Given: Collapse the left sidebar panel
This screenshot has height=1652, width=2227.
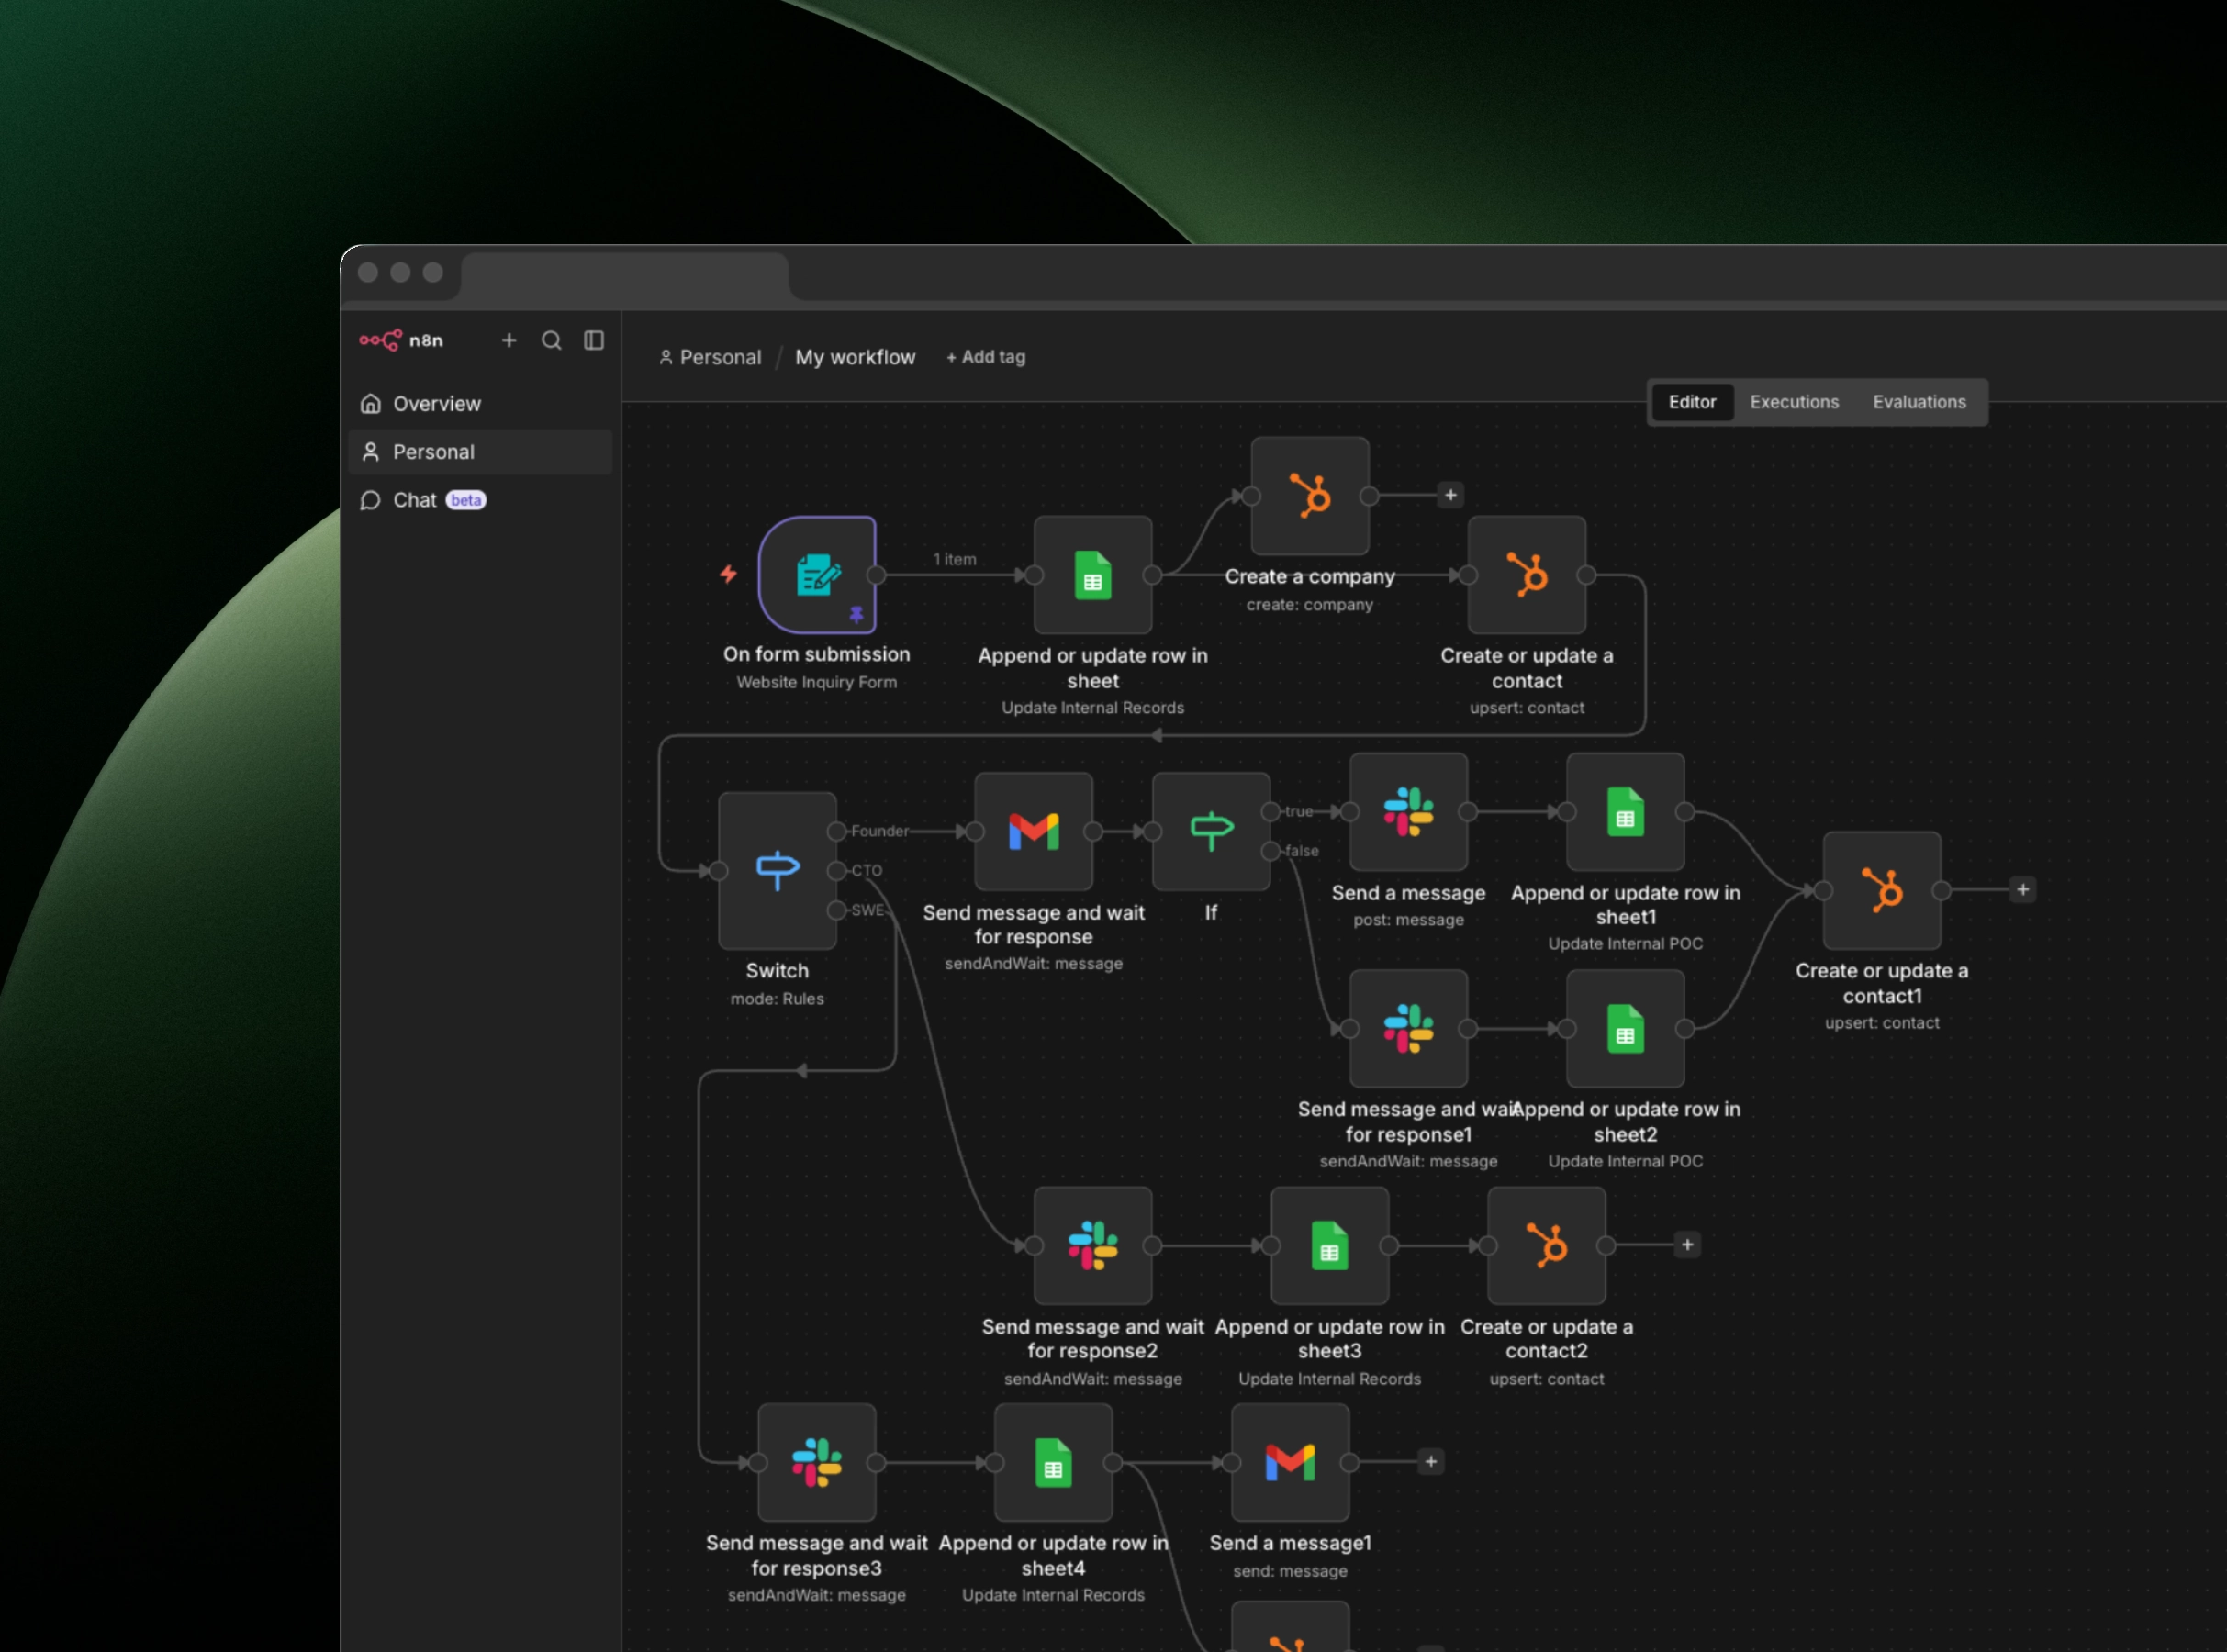Looking at the screenshot, I should (x=594, y=340).
